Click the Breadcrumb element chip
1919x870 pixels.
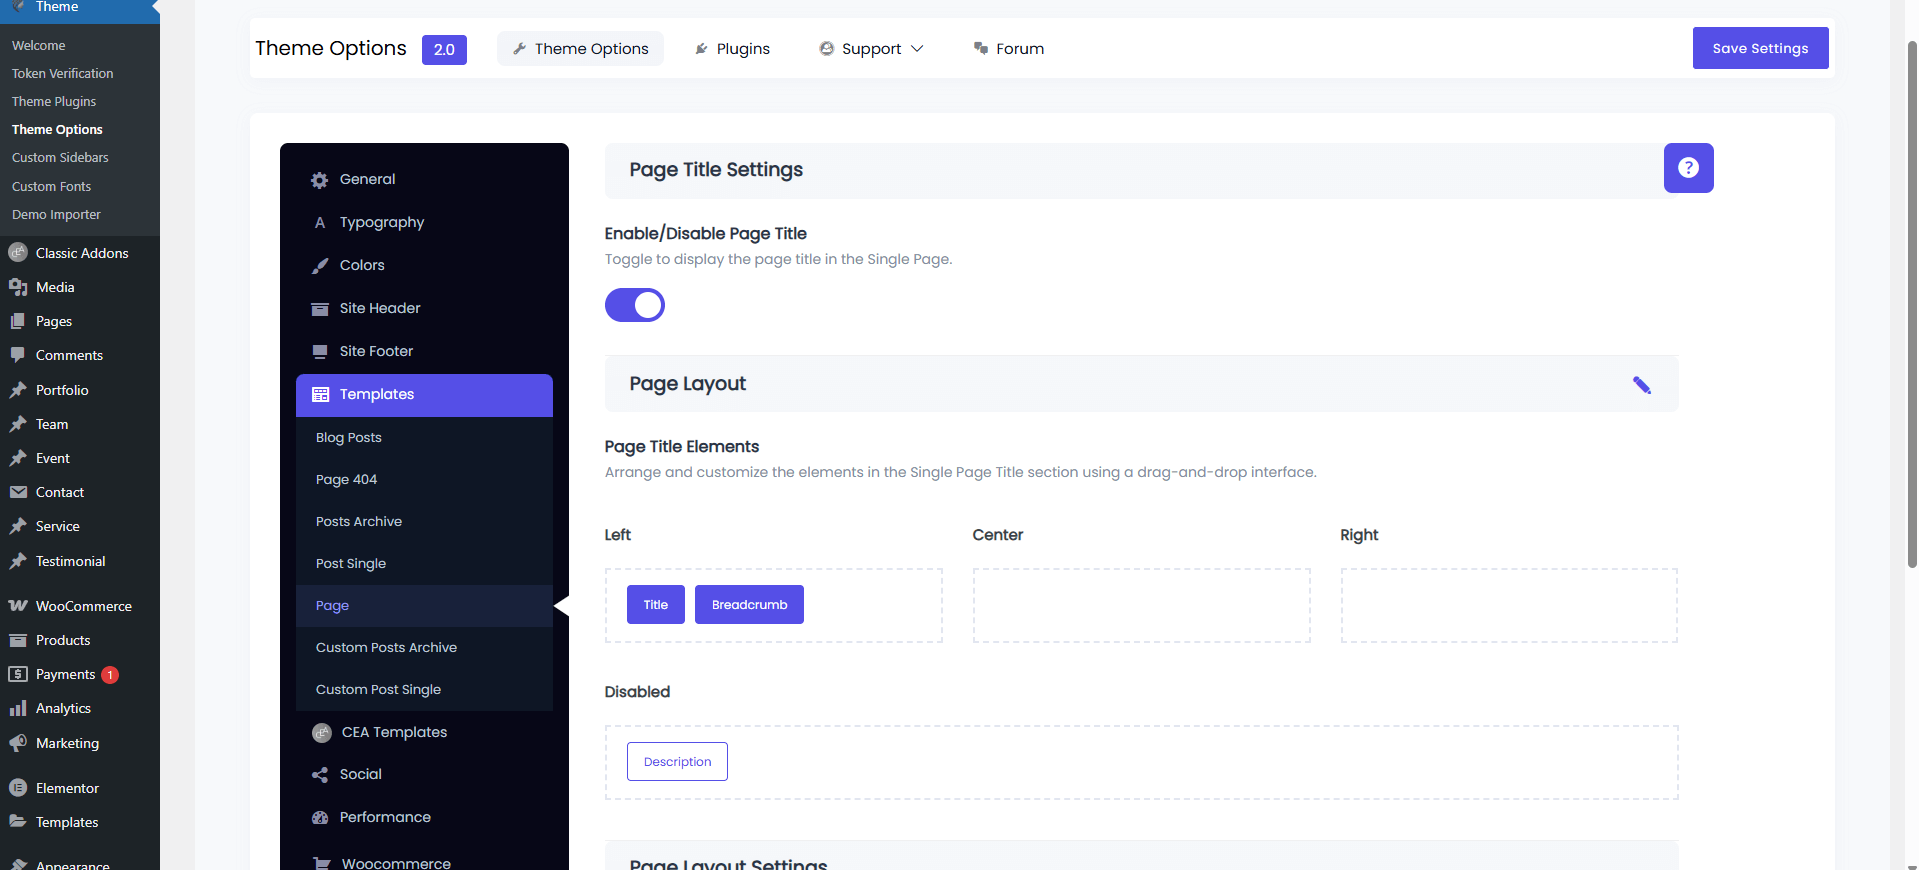(749, 605)
